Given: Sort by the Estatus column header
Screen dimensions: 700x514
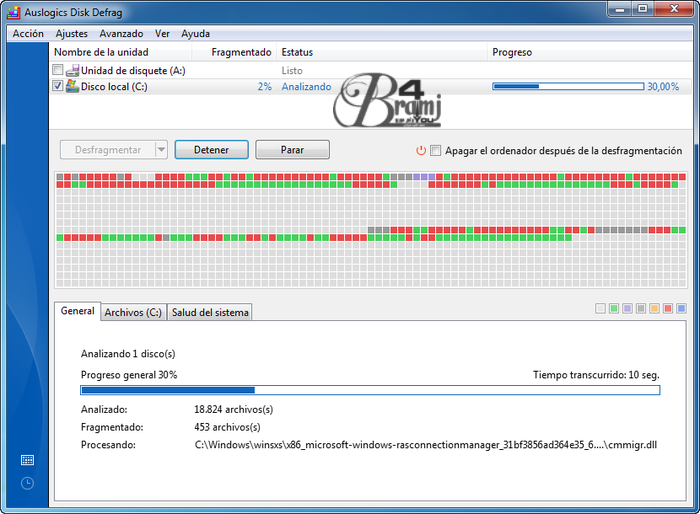Looking at the screenshot, I should pos(382,52).
